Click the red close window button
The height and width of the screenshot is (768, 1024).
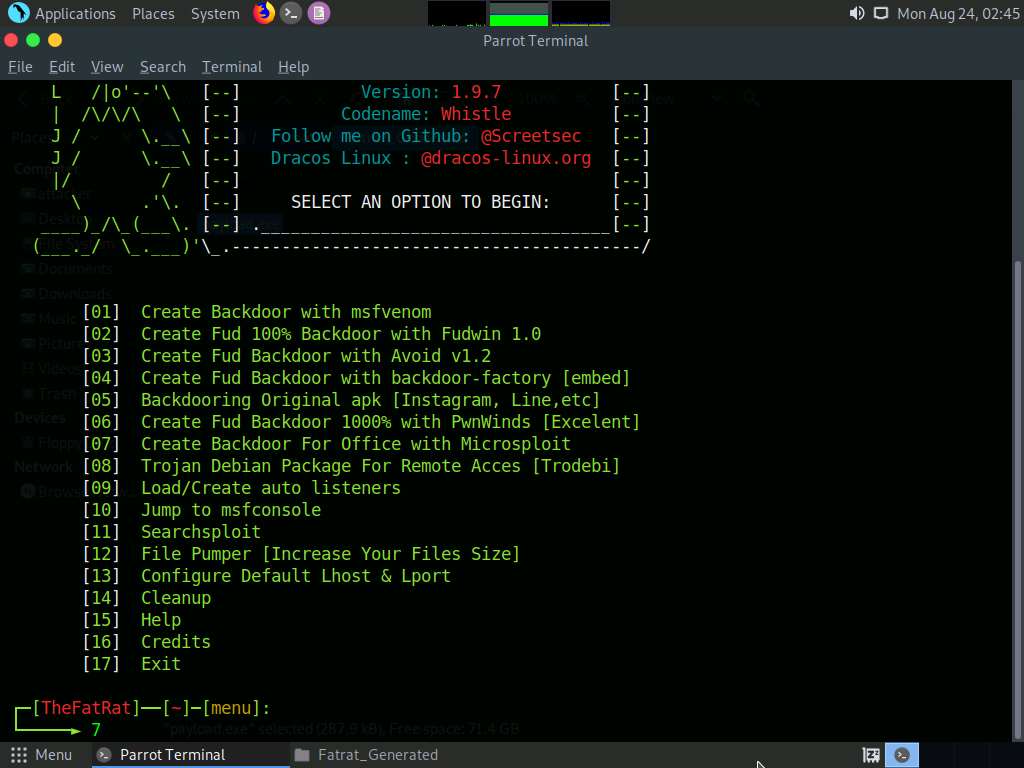click(x=11, y=40)
